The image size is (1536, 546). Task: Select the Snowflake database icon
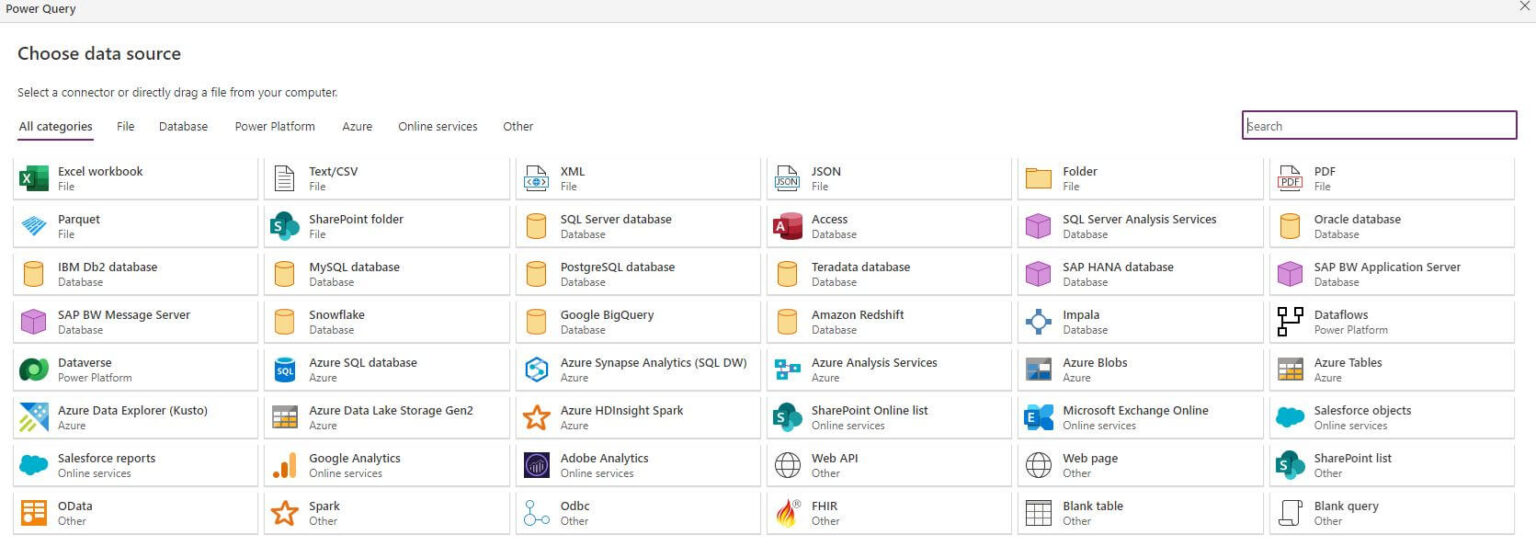coord(285,322)
